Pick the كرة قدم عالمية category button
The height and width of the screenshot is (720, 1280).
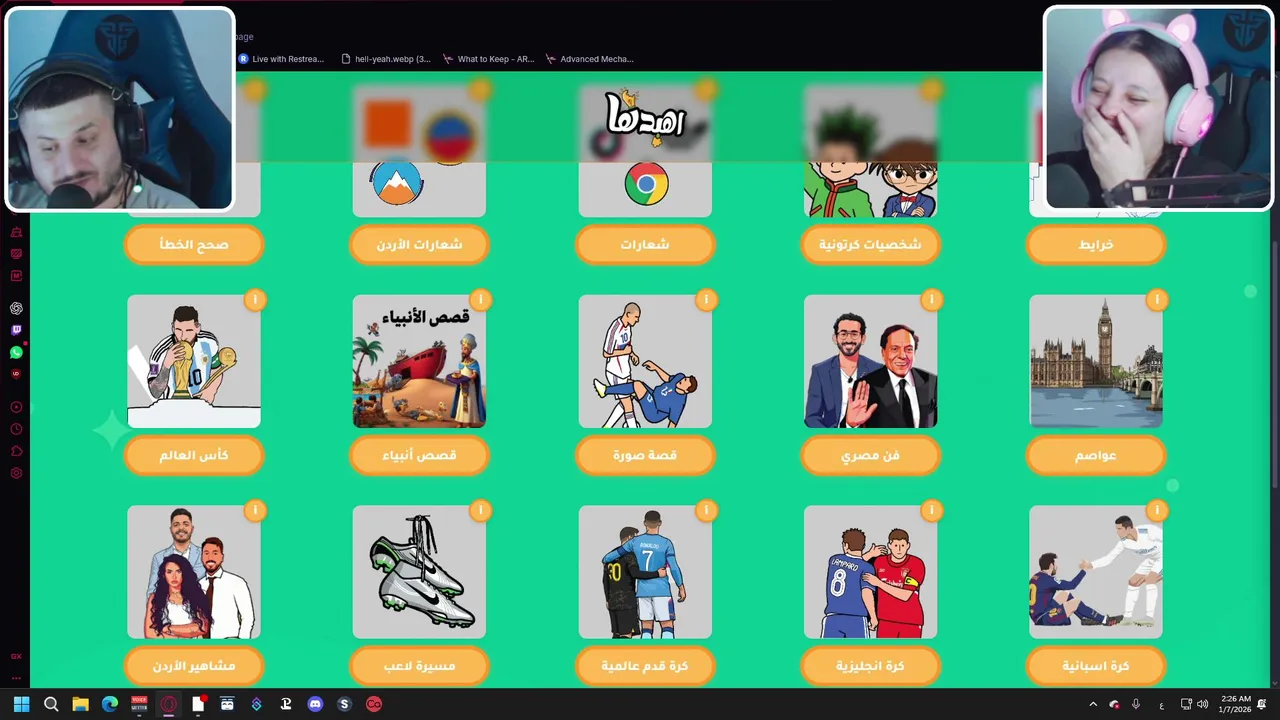click(x=645, y=666)
